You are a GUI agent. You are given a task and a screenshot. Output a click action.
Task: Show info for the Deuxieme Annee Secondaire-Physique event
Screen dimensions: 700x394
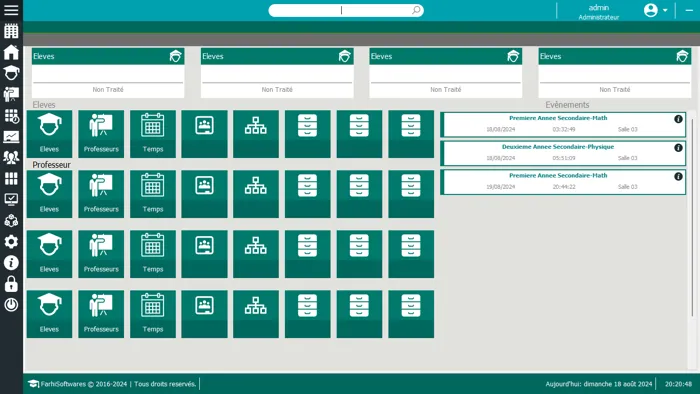coord(678,148)
